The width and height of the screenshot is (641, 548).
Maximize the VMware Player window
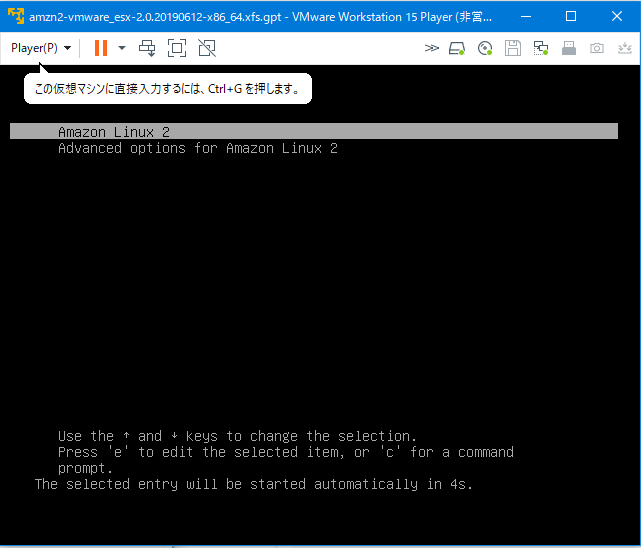tap(571, 16)
